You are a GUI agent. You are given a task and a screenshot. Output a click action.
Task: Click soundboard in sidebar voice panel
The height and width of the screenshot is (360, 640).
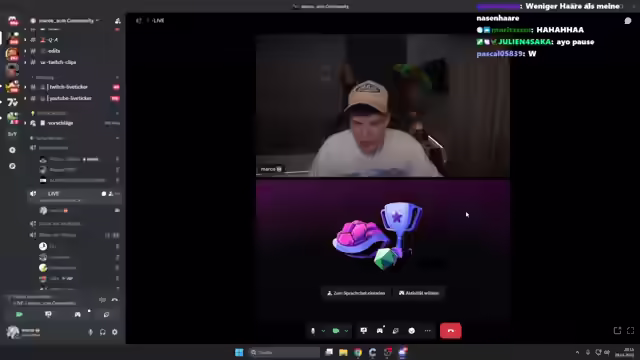[107, 314]
